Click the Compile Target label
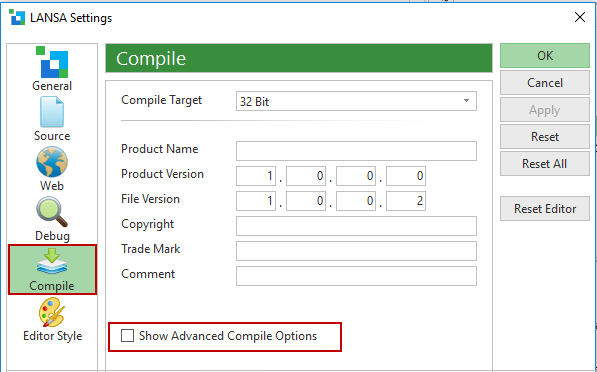This screenshot has width=597, height=372. 161,100
